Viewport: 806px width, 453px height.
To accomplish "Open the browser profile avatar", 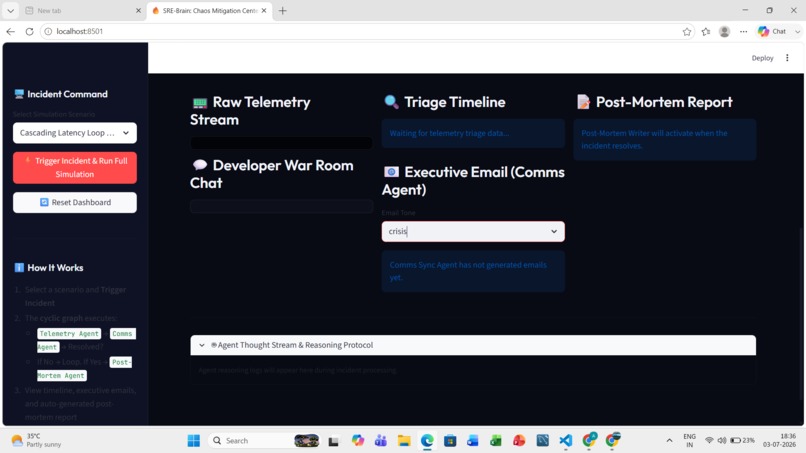I will 725,31.
